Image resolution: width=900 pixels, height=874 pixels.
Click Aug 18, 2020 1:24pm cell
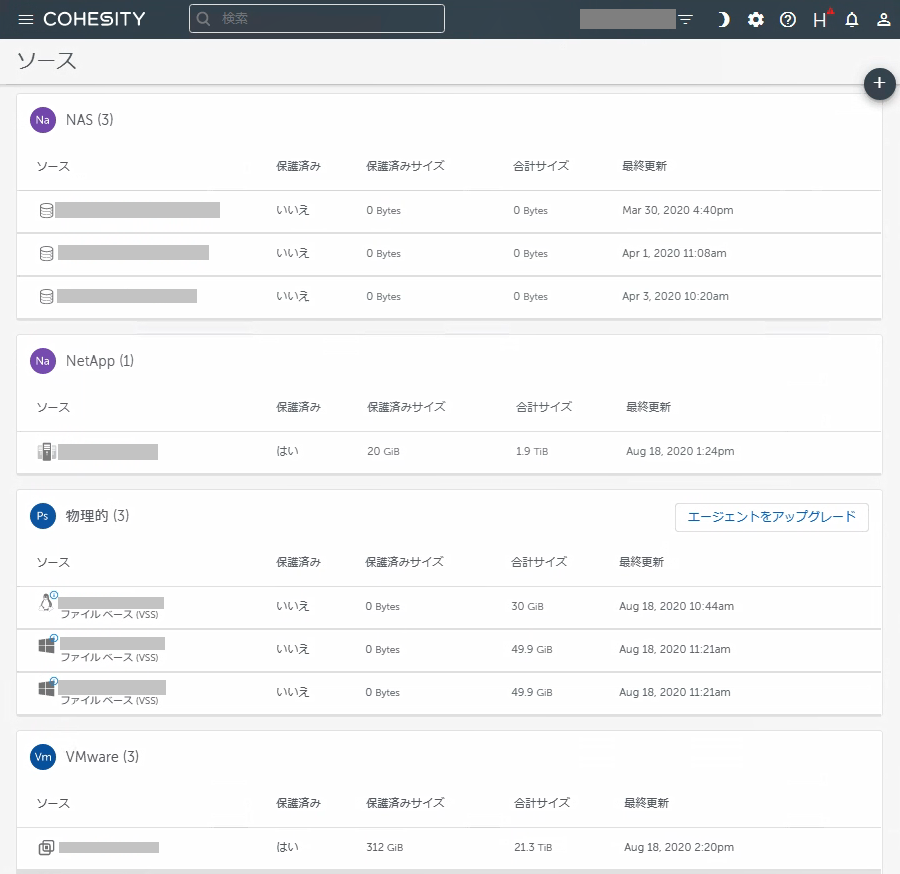(x=680, y=452)
